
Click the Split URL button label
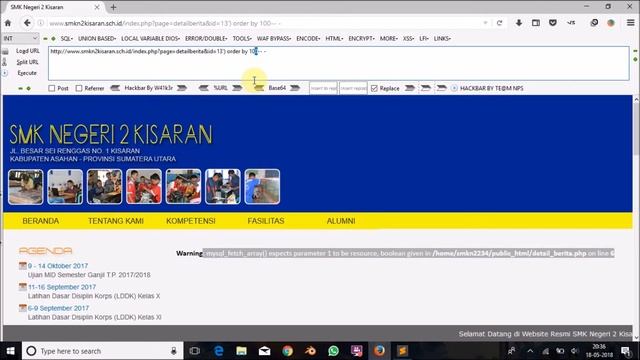(27, 62)
